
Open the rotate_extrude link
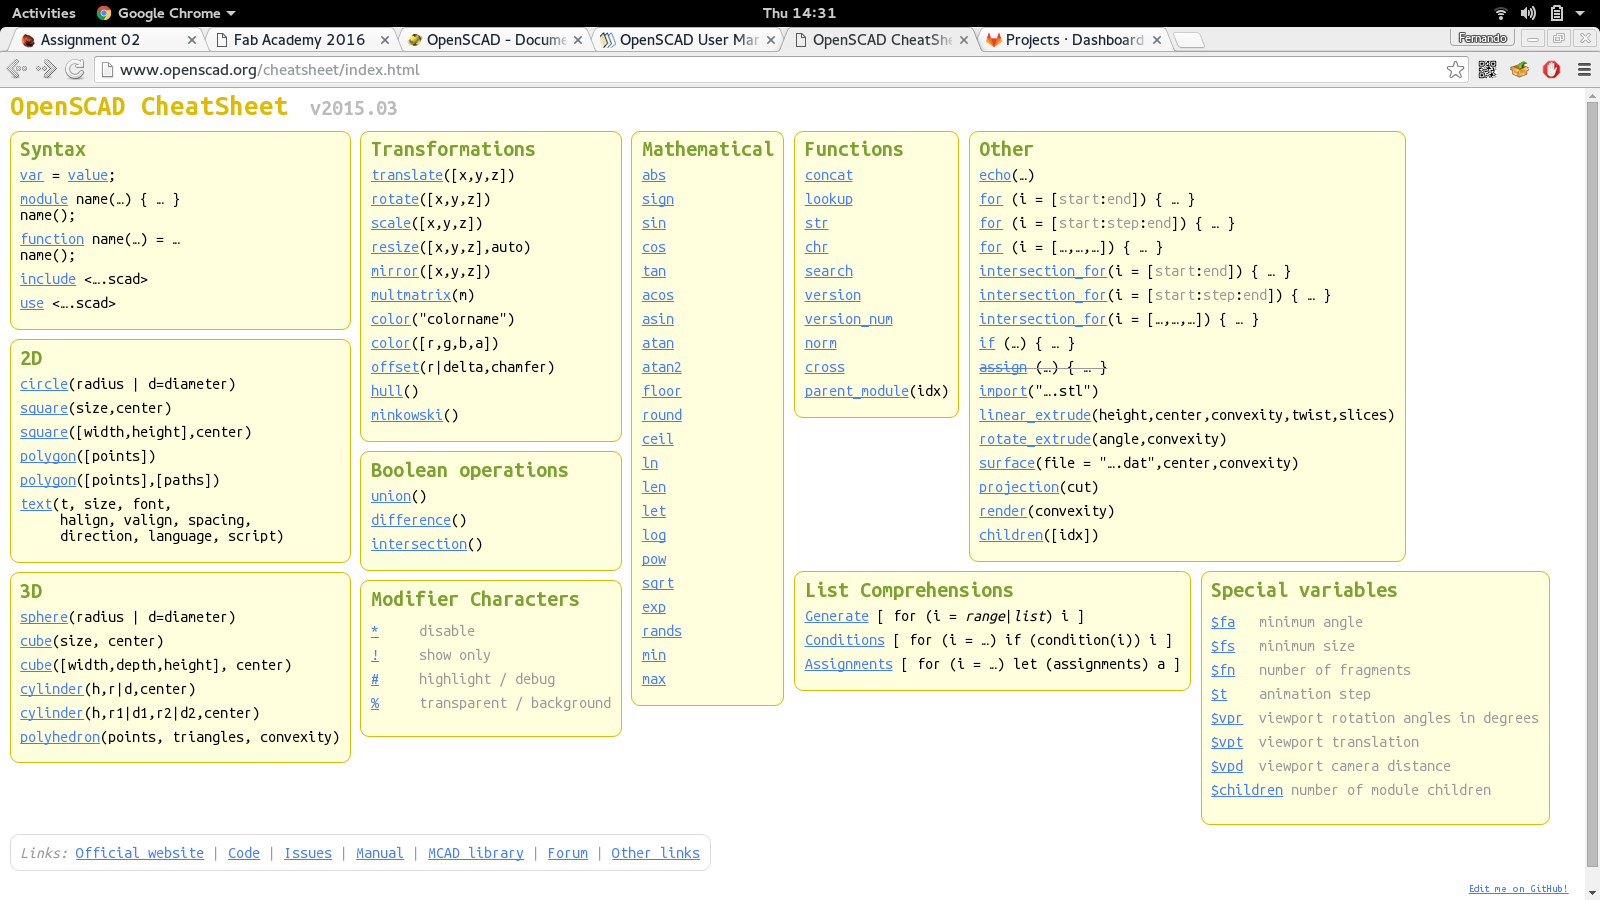[x=1035, y=439]
